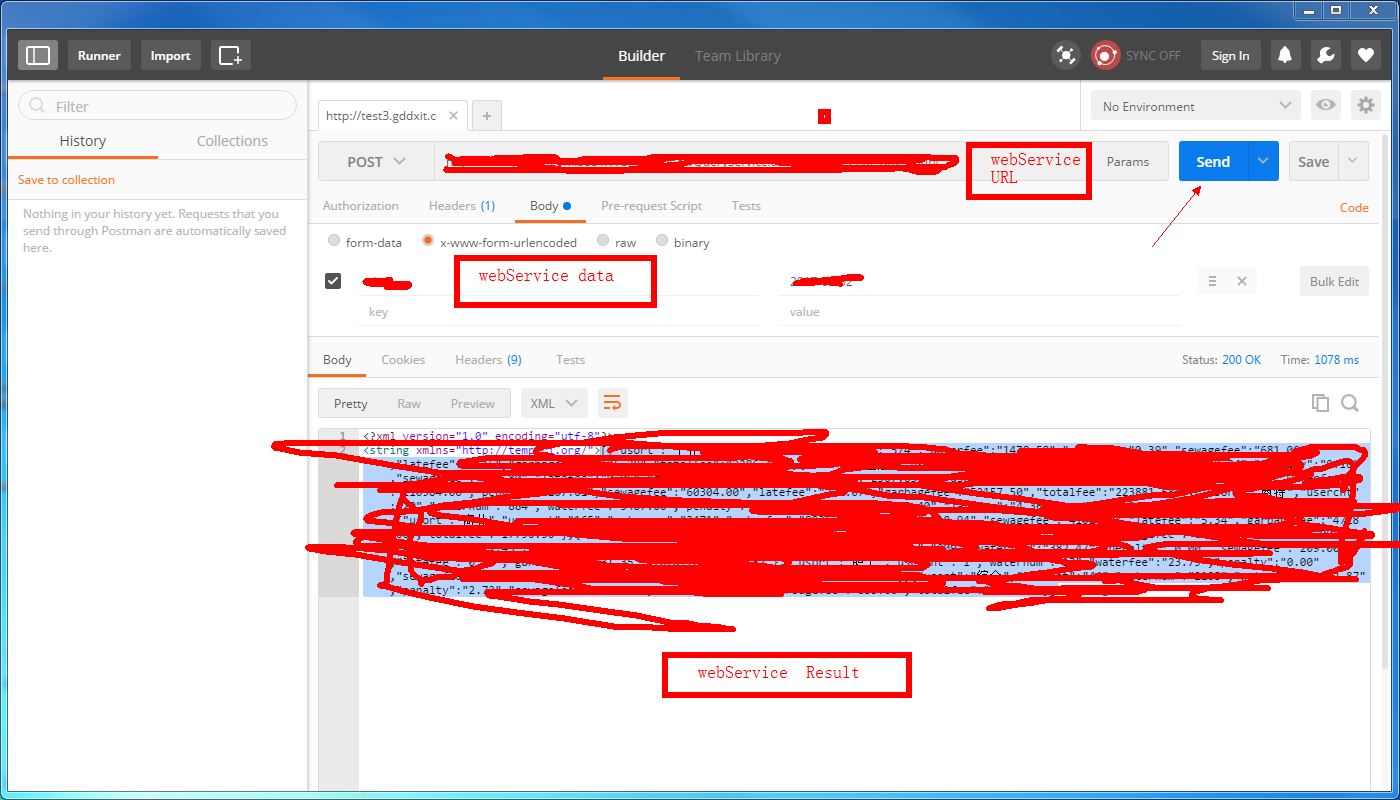Click the Bulk Edit button

[x=1334, y=281]
